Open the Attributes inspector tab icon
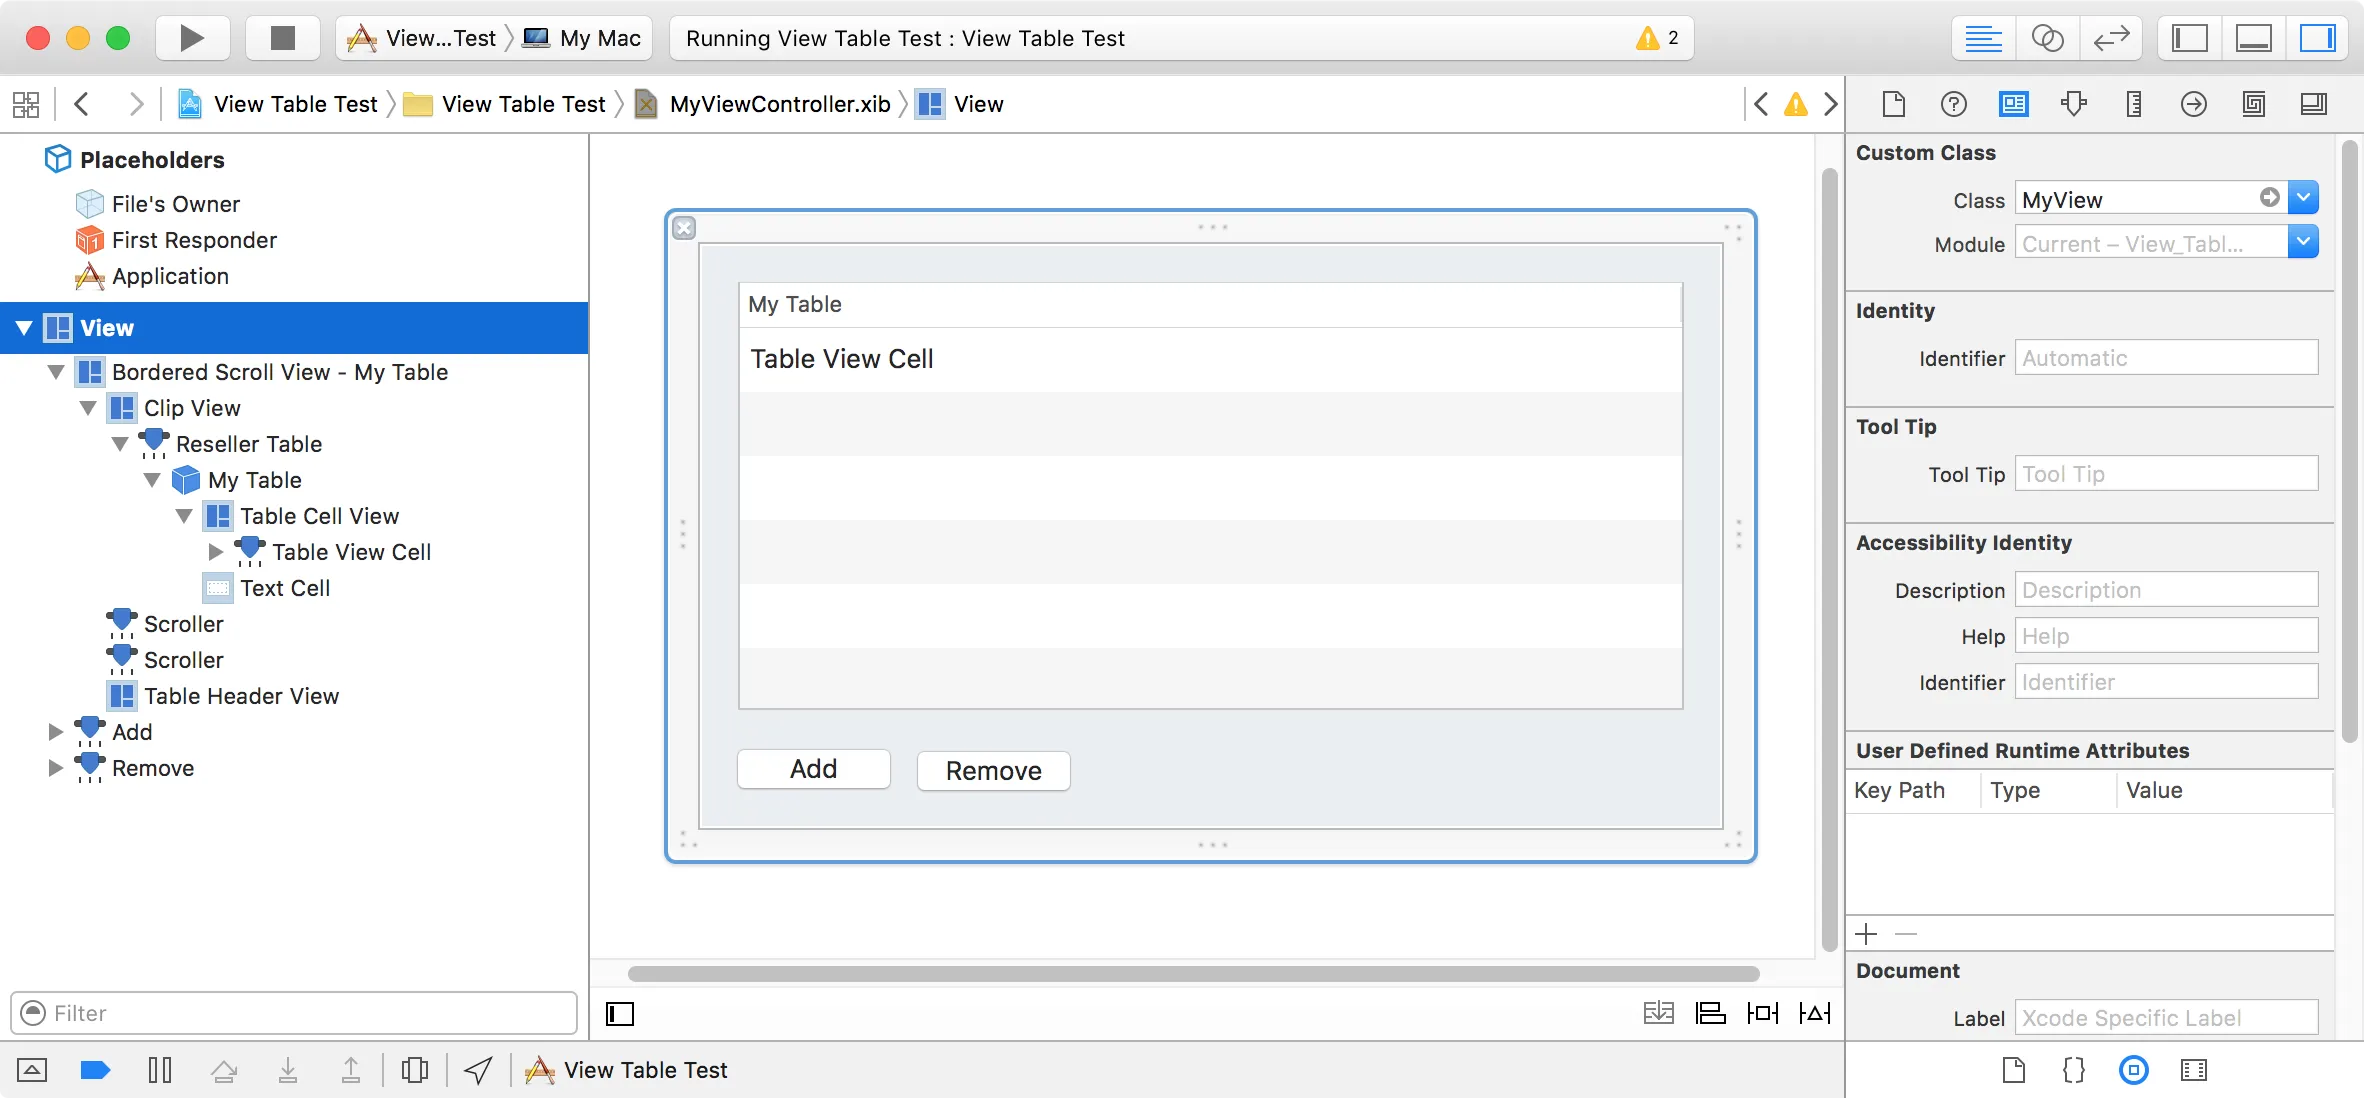The height and width of the screenshot is (1098, 2364). tap(2073, 104)
